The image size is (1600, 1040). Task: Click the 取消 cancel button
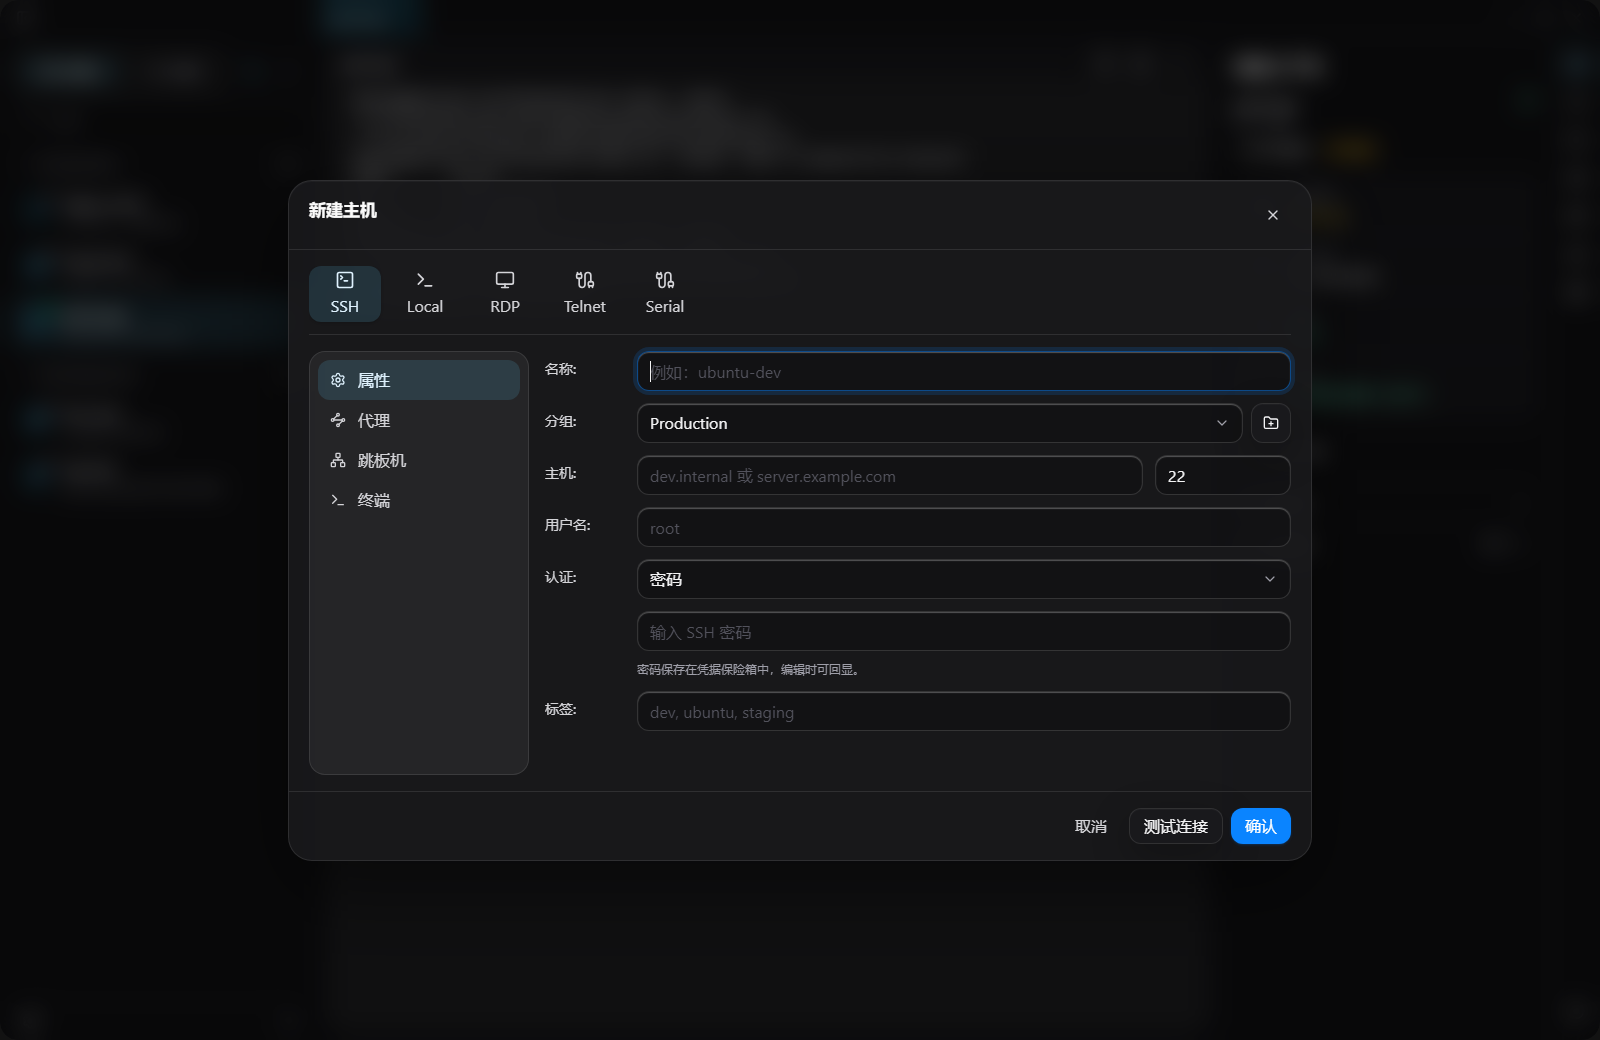tap(1090, 826)
